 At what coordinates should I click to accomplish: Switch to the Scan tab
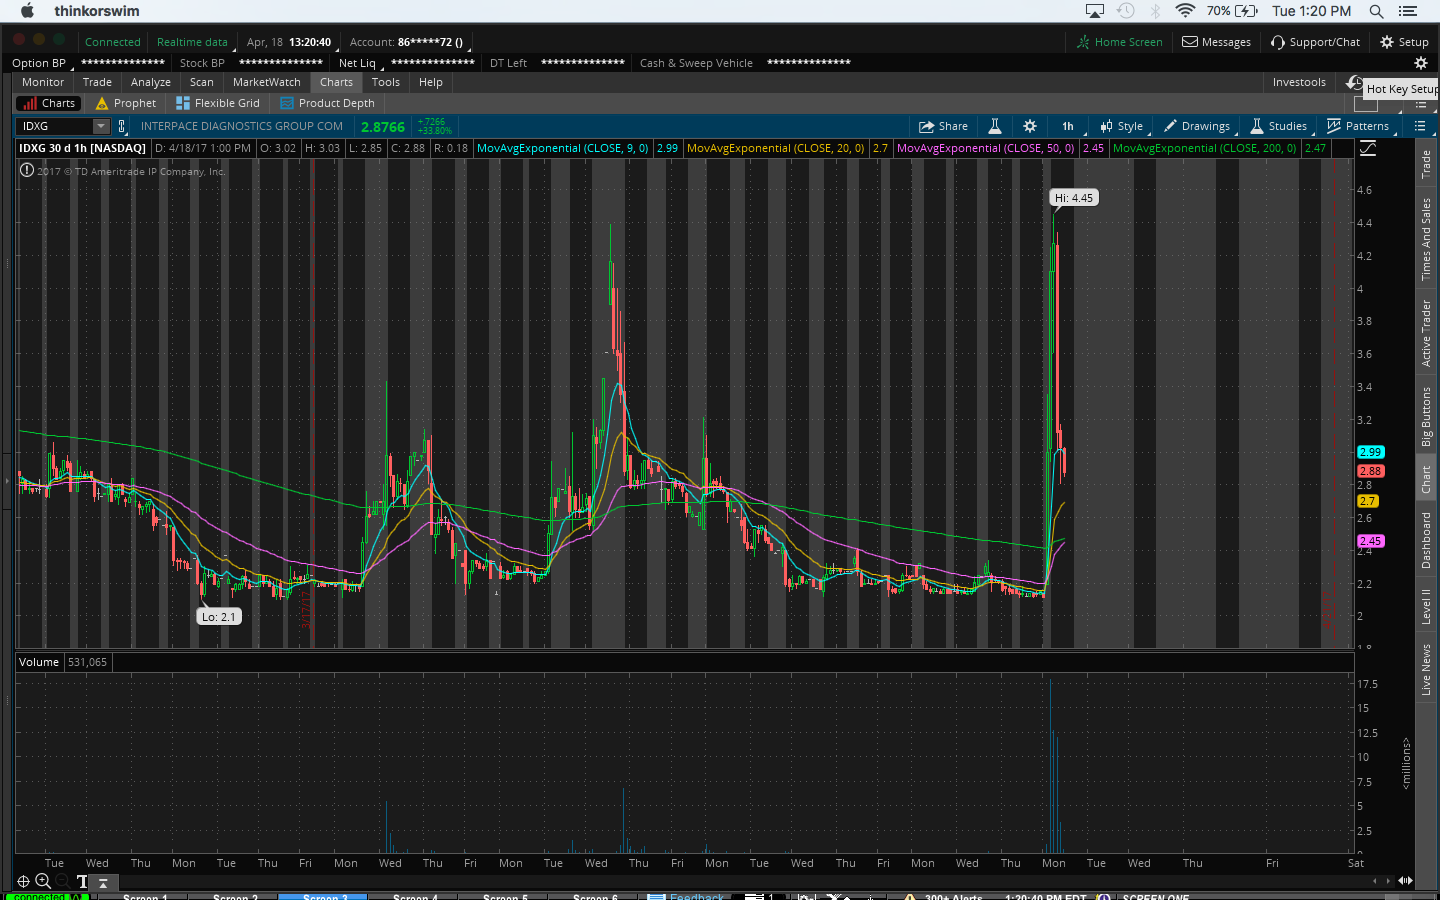(201, 82)
